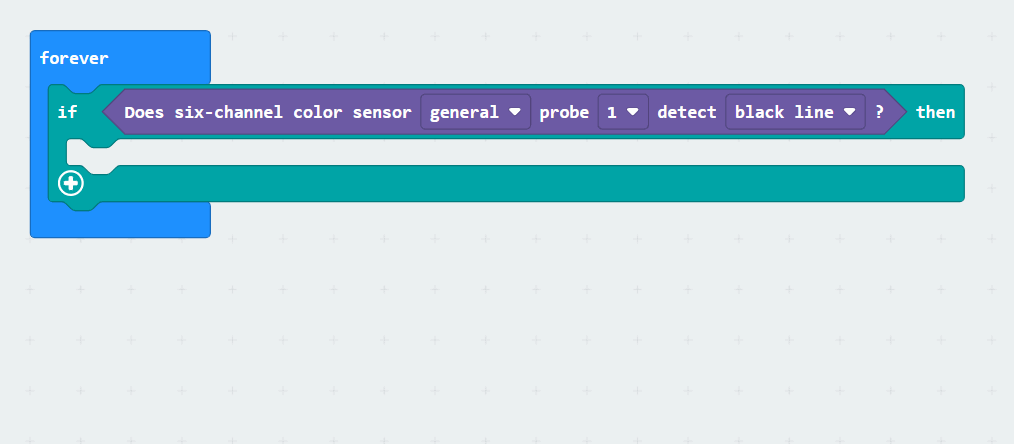The width and height of the screenshot is (1014, 444).
Task: Click the blue bottom section of the forever block
Action: coord(120,220)
